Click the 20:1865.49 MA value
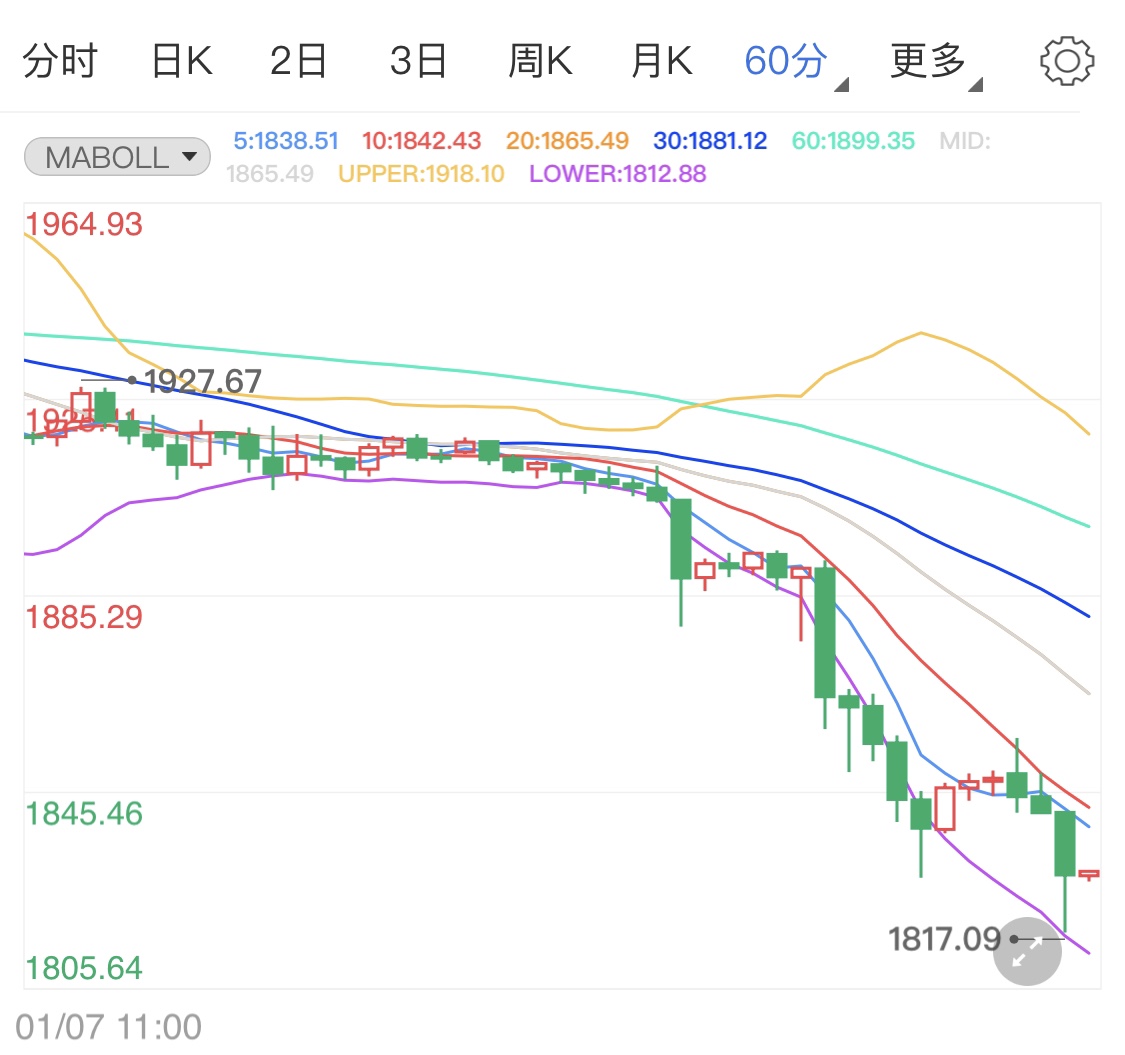1125x1055 pixels. tap(567, 141)
